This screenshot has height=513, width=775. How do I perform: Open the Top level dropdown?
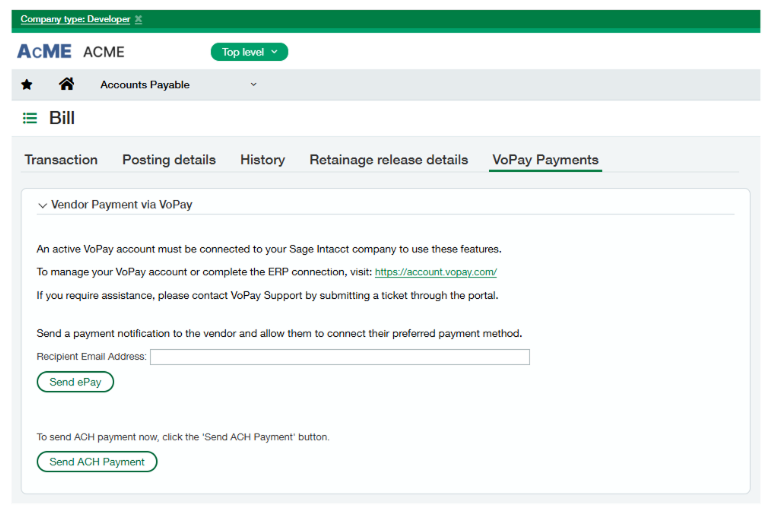coord(249,52)
